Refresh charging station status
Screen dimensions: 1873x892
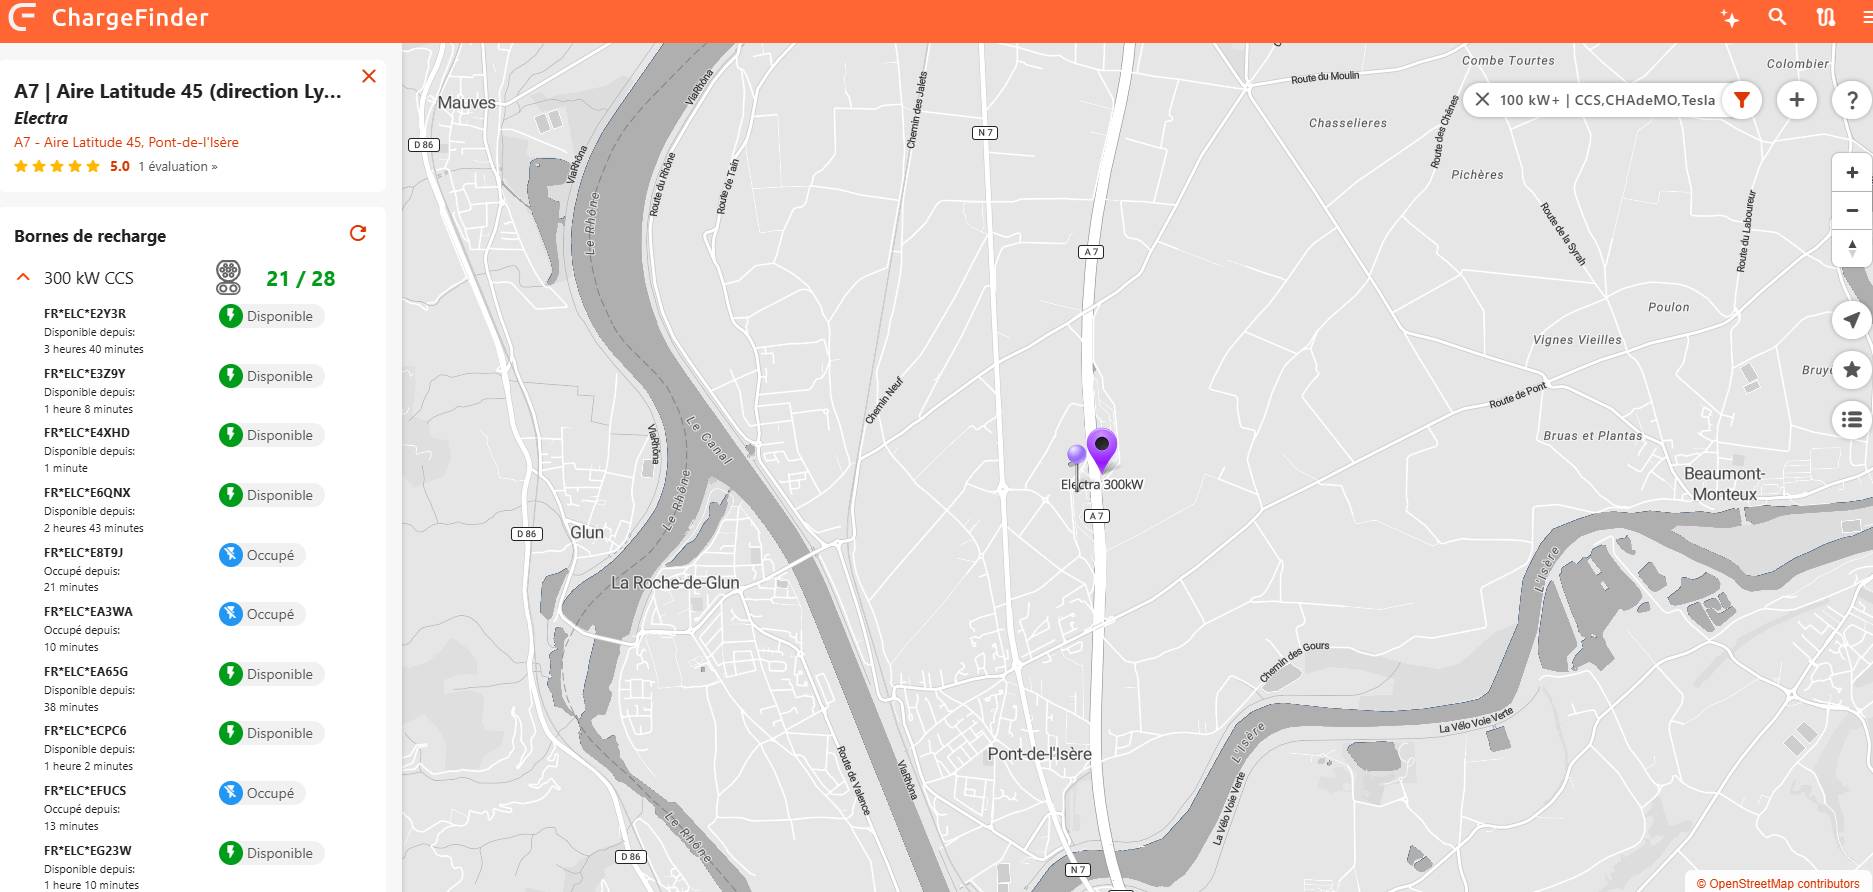(x=358, y=233)
